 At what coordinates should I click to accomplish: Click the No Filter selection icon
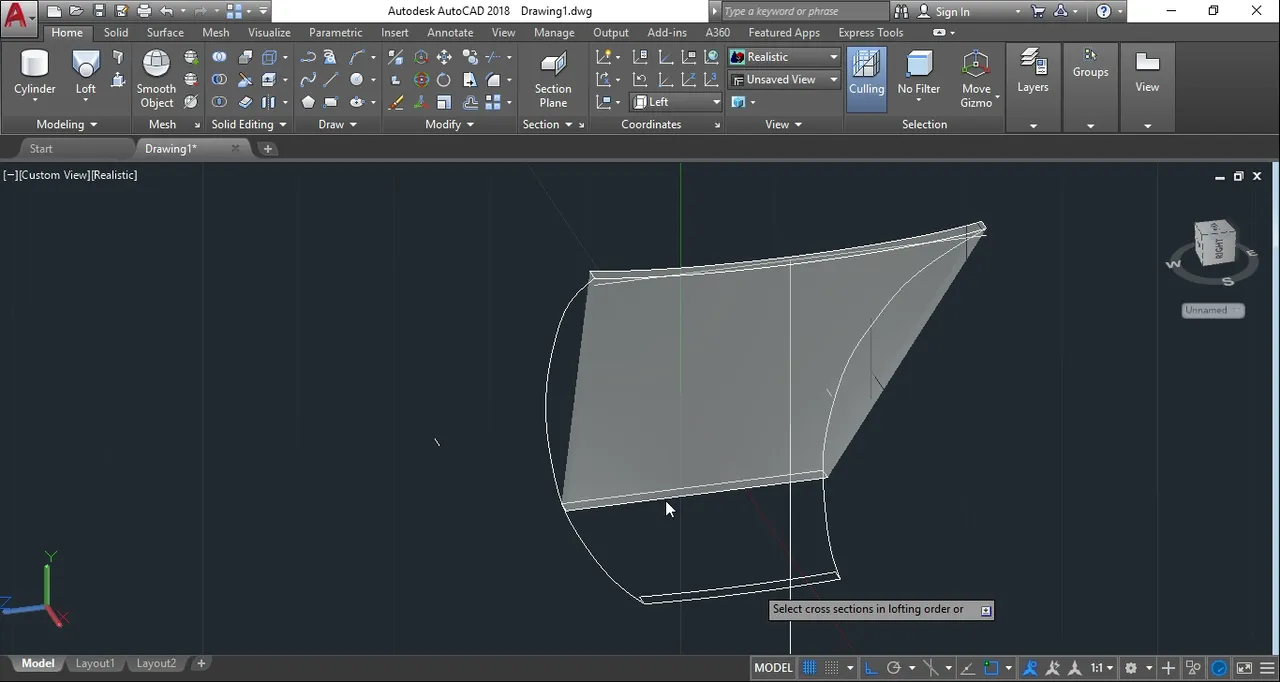[918, 64]
